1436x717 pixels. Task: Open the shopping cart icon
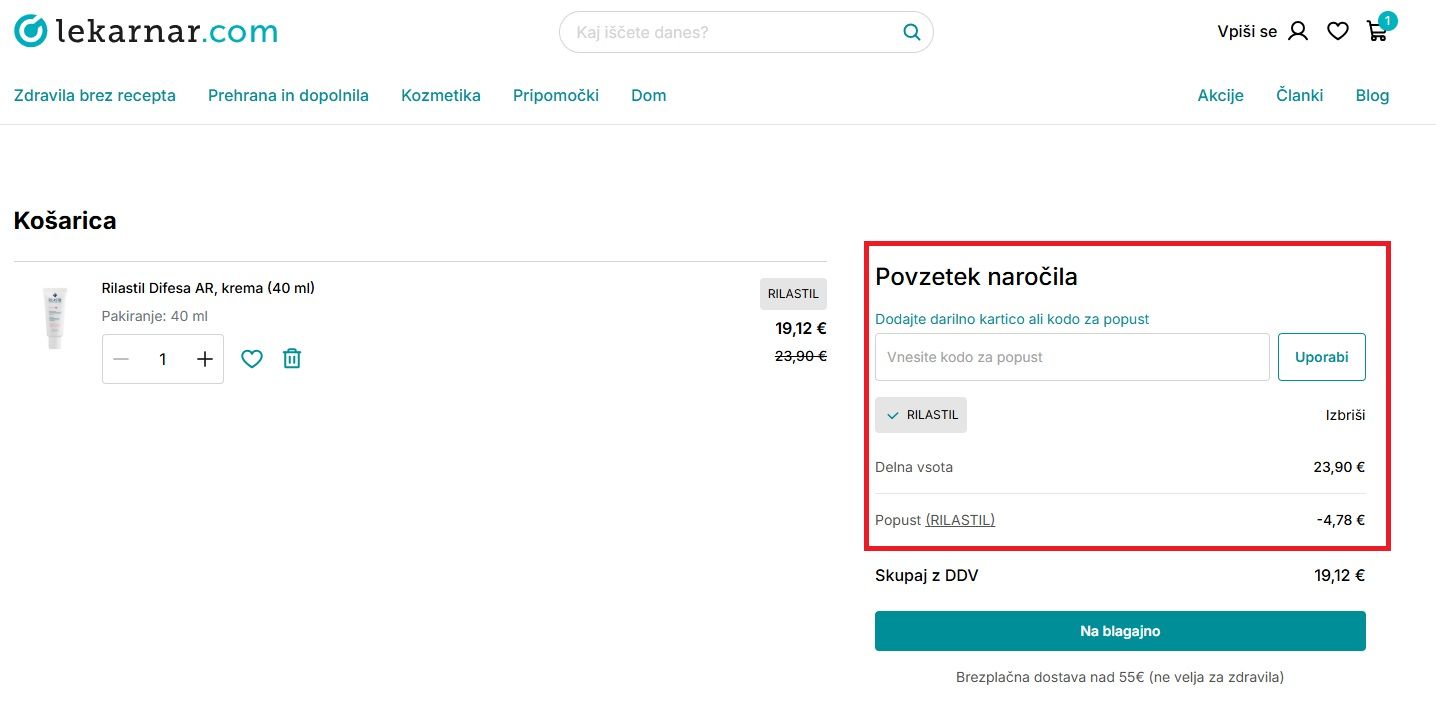point(1377,31)
